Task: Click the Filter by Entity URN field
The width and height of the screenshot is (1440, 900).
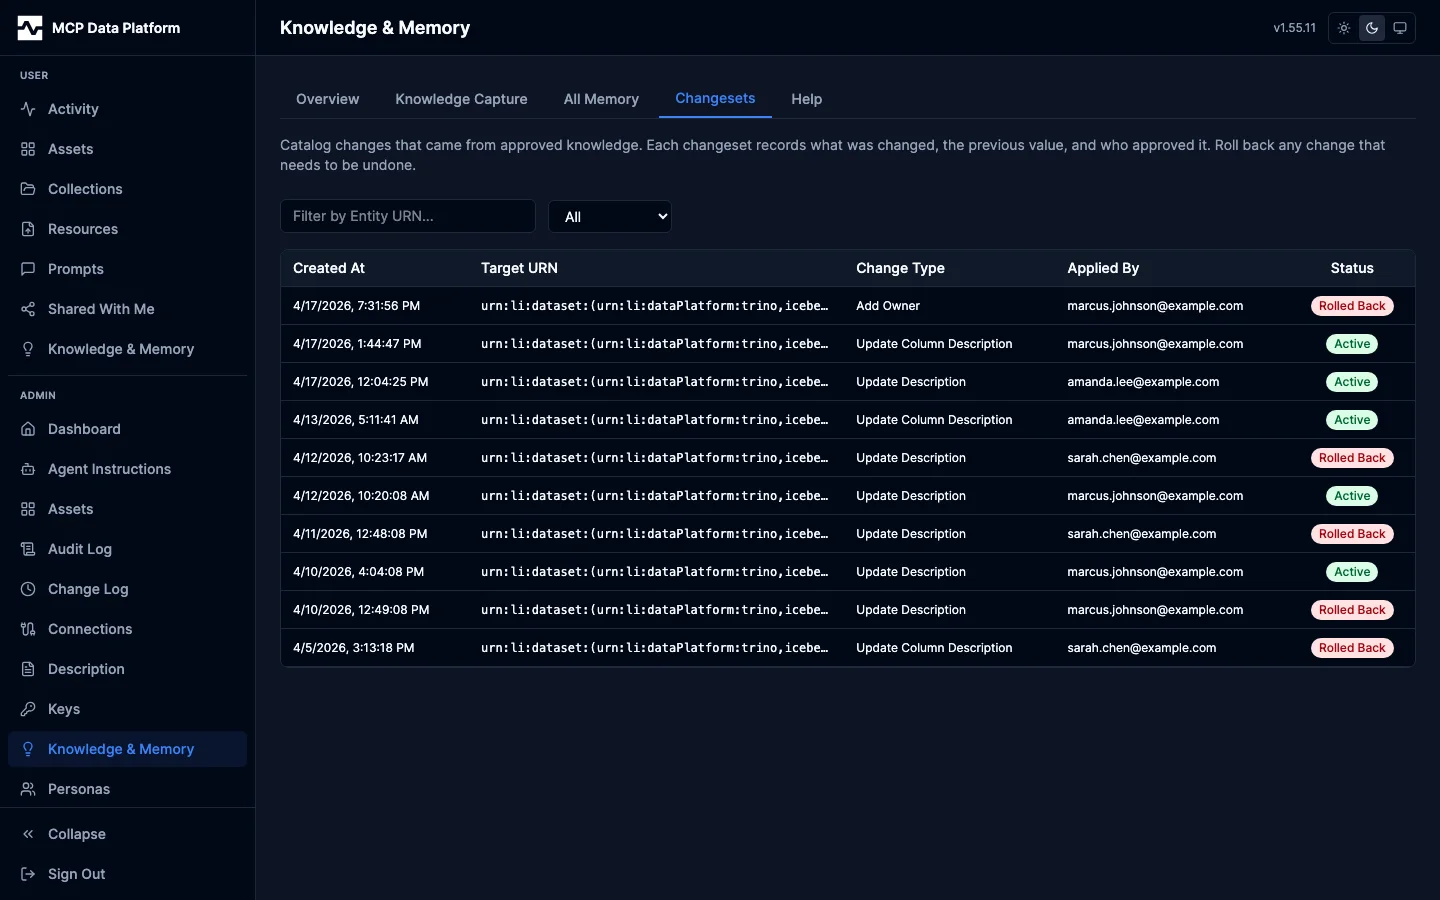Action: [408, 216]
